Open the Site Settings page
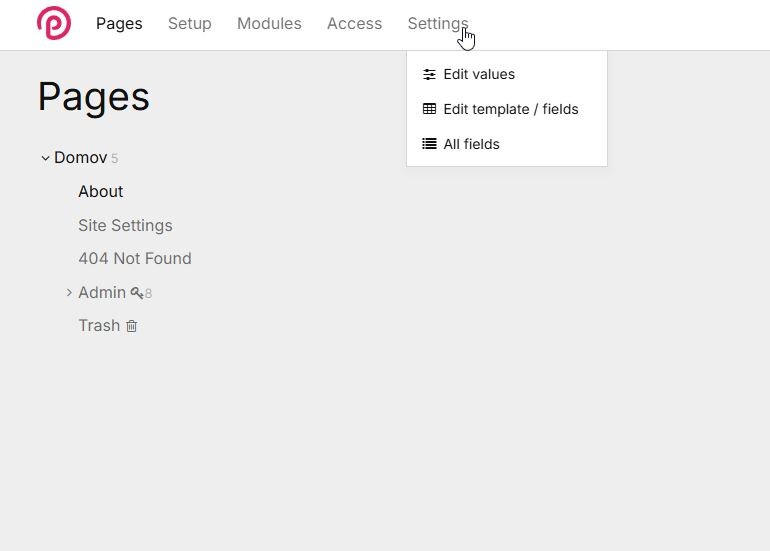This screenshot has height=551, width=770. (125, 226)
